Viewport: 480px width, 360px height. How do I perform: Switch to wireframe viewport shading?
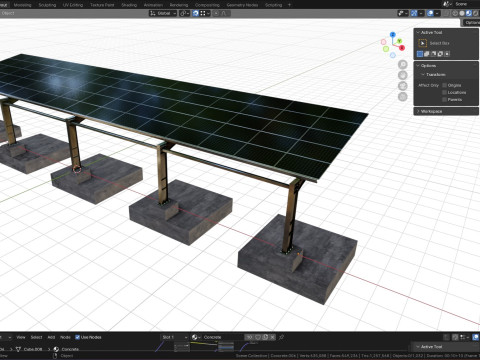[x=455, y=13]
